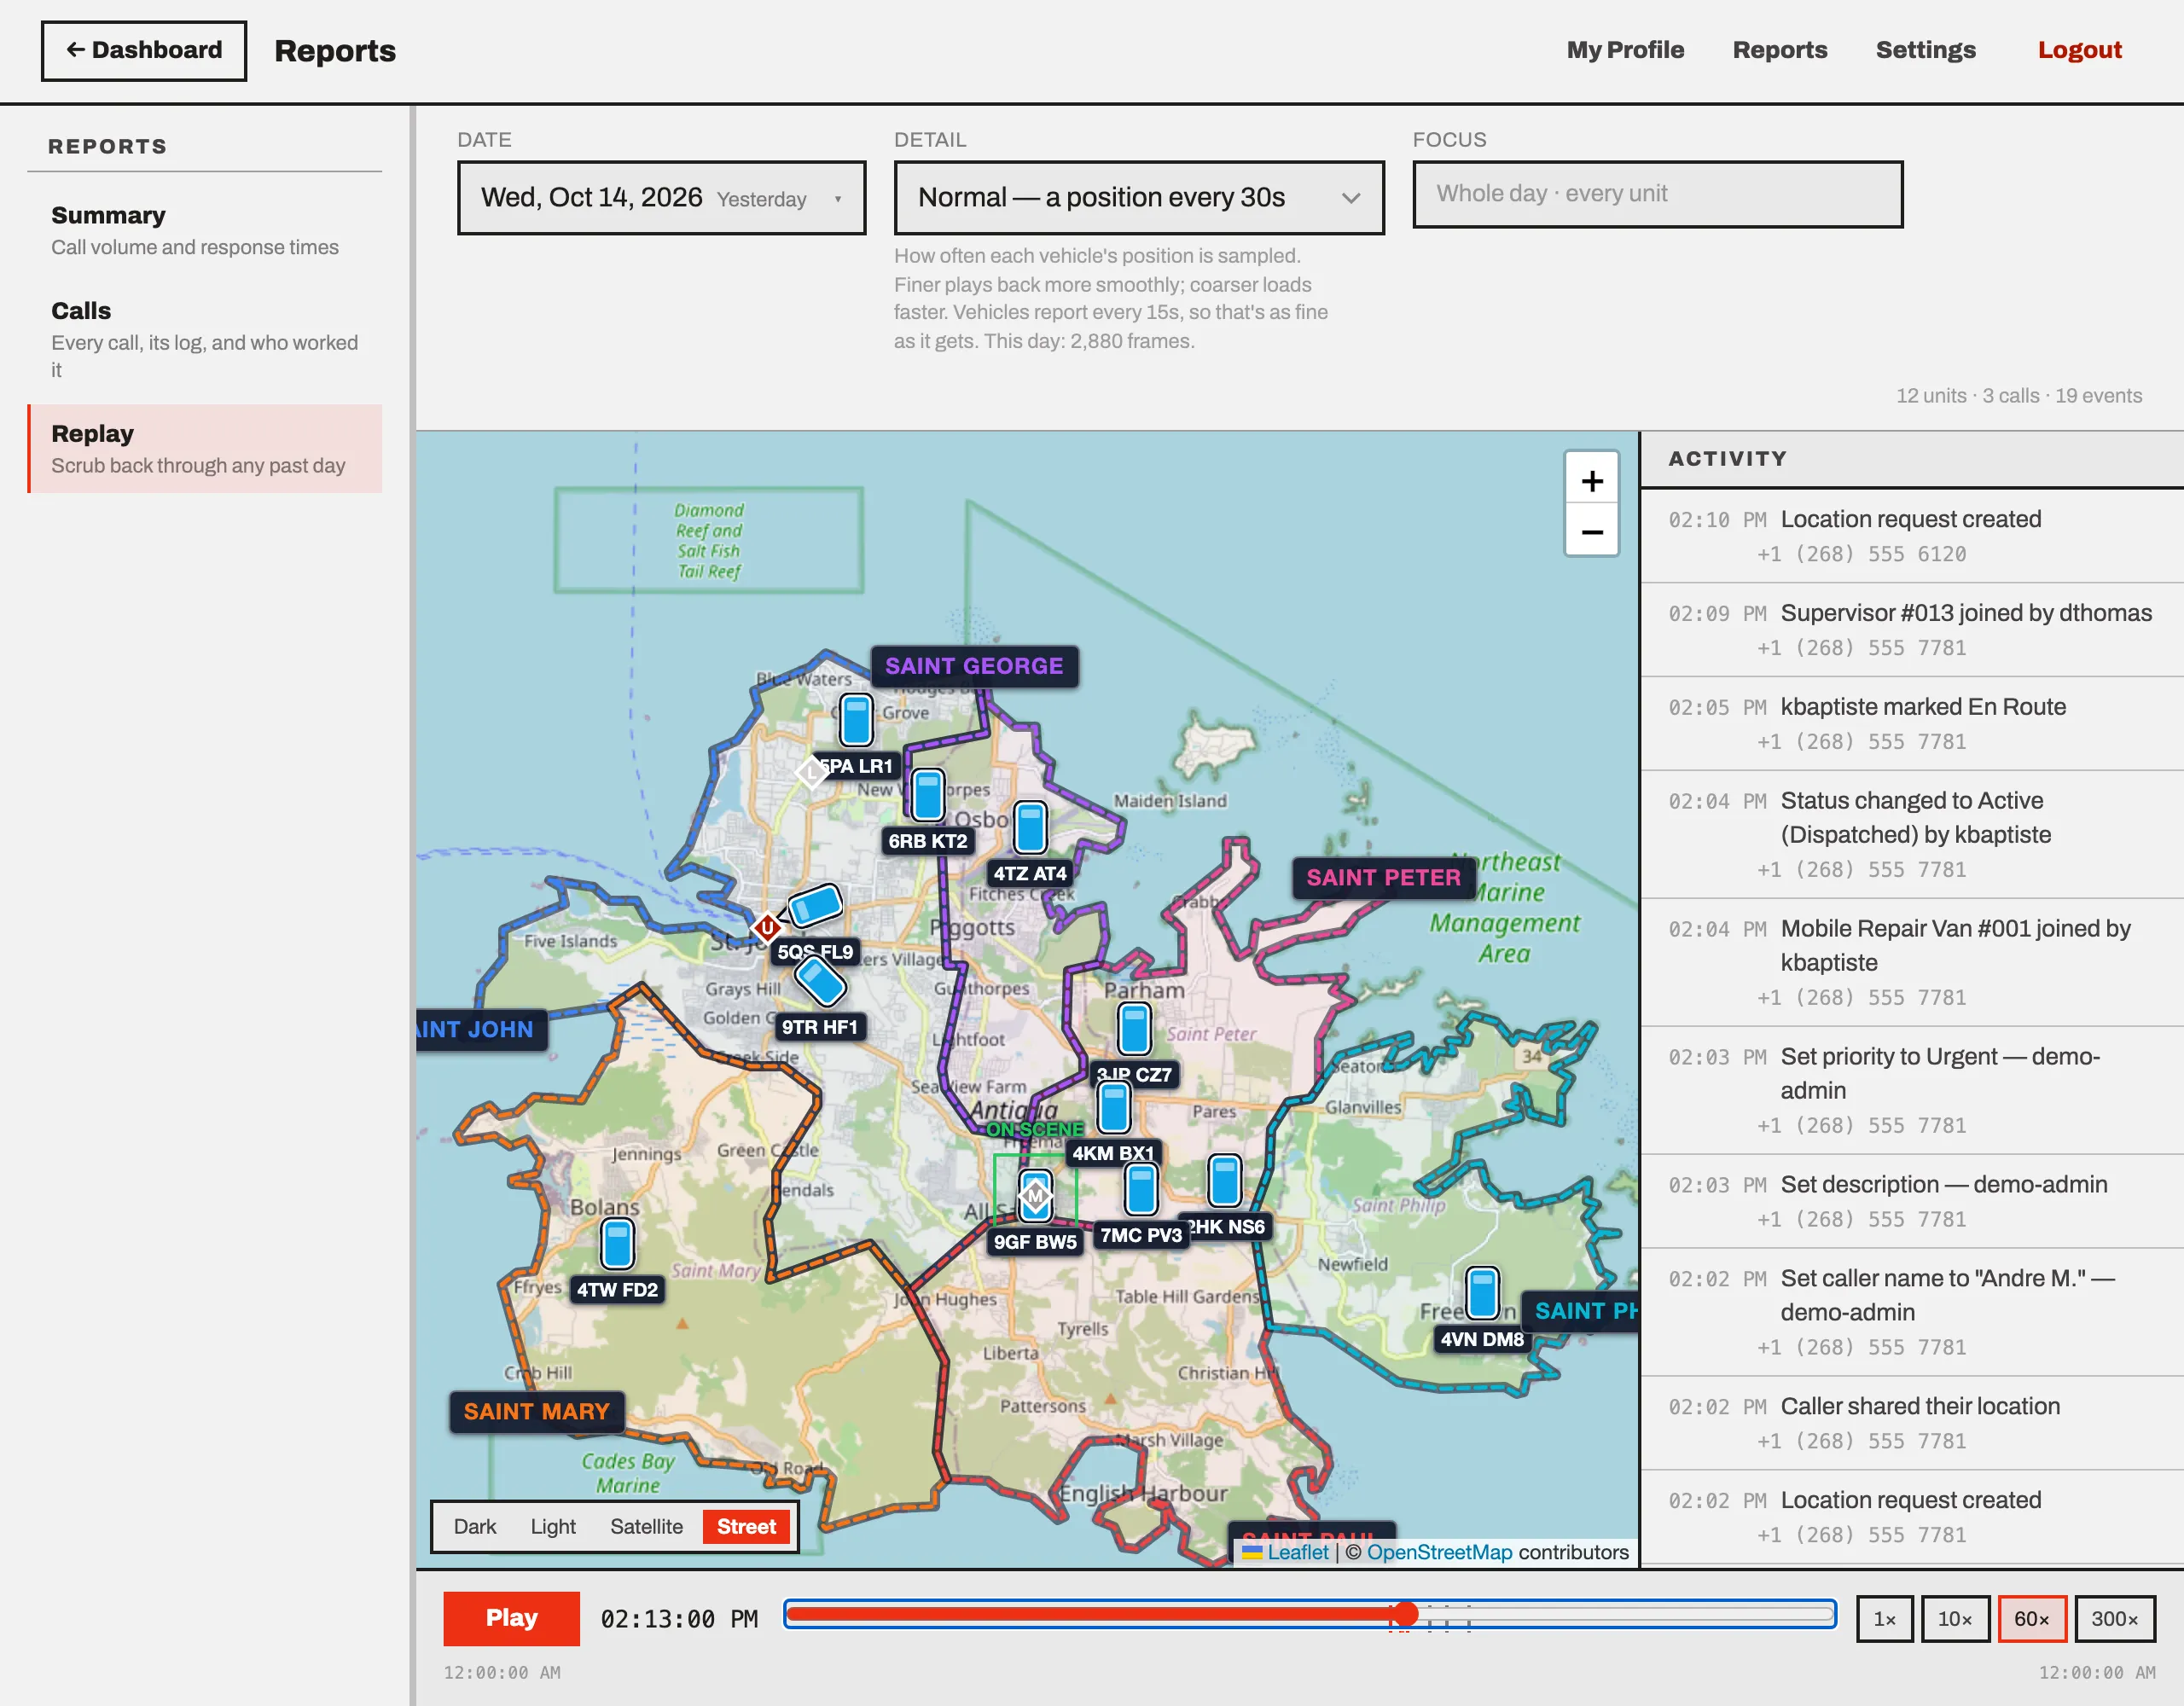The height and width of the screenshot is (1706, 2184).
Task: Click the Focus field
Action: coord(1657,195)
